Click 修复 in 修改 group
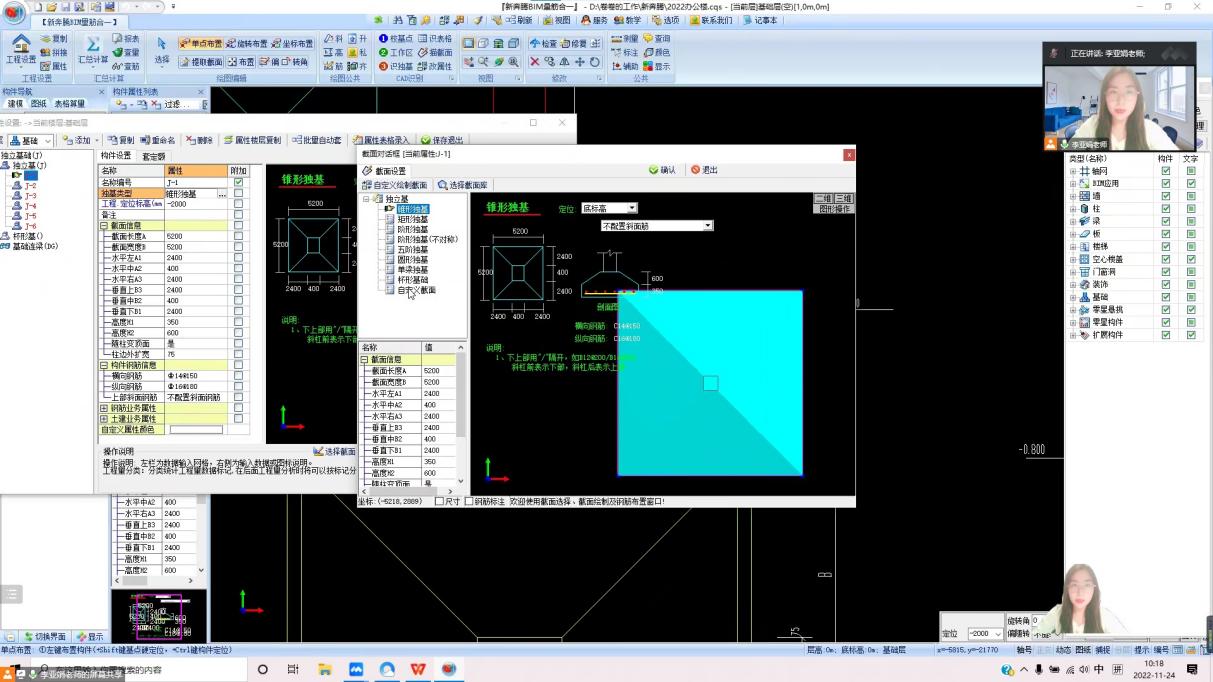This screenshot has width=1213, height=682. tap(574, 43)
